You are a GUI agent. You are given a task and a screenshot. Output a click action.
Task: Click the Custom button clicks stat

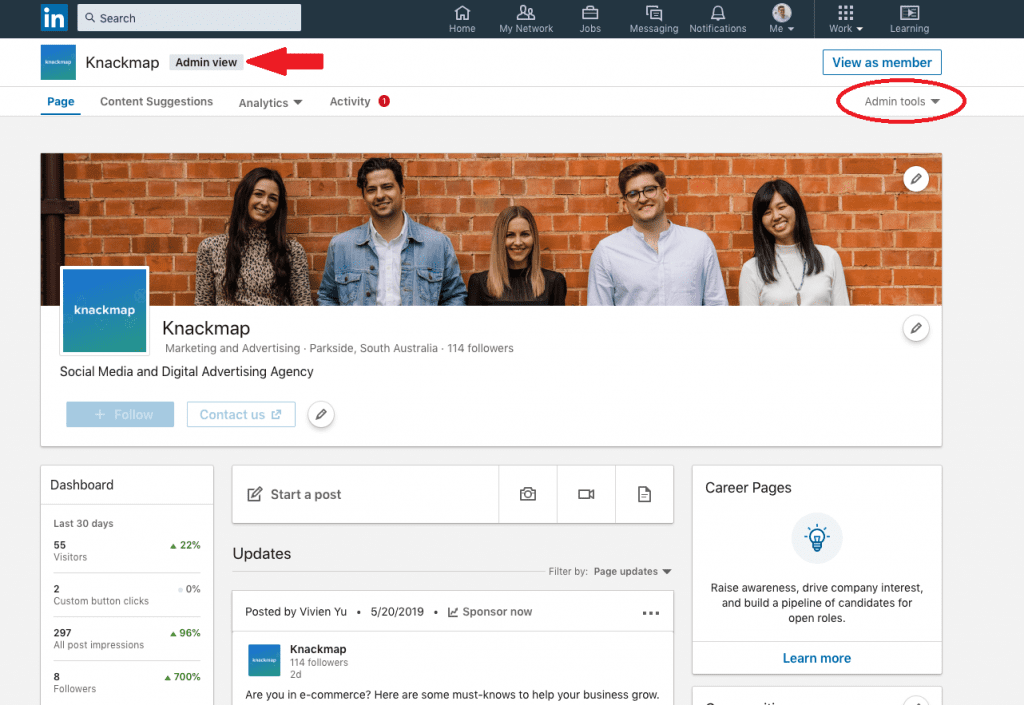click(x=127, y=594)
